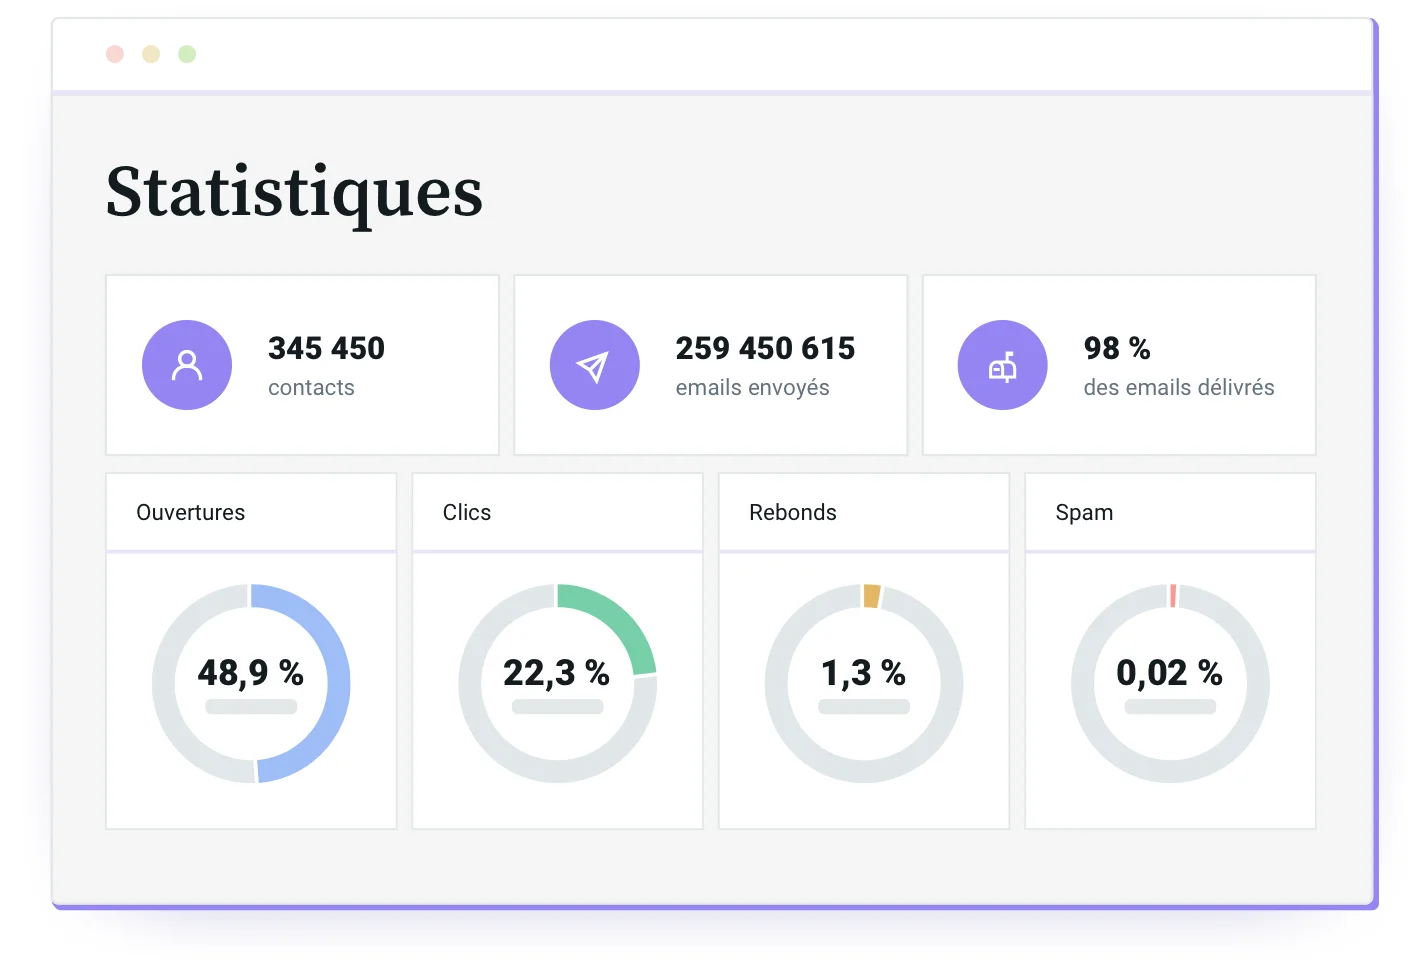This screenshot has width=1424, height=964.
Task: Click the purple contacts person icon
Action: pyautogui.click(x=187, y=365)
